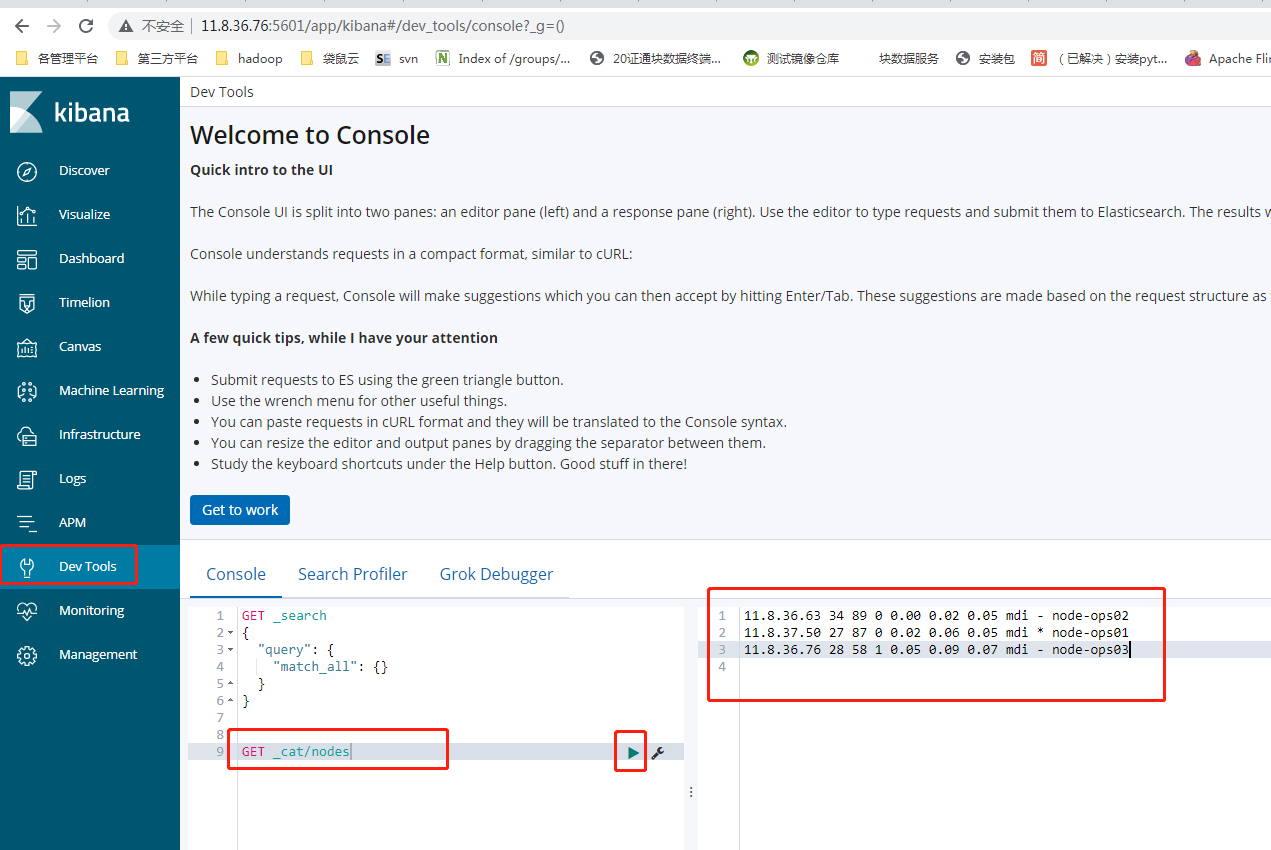This screenshot has width=1271, height=850.
Task: Open Logs icon in sidebar
Action: coord(27,479)
